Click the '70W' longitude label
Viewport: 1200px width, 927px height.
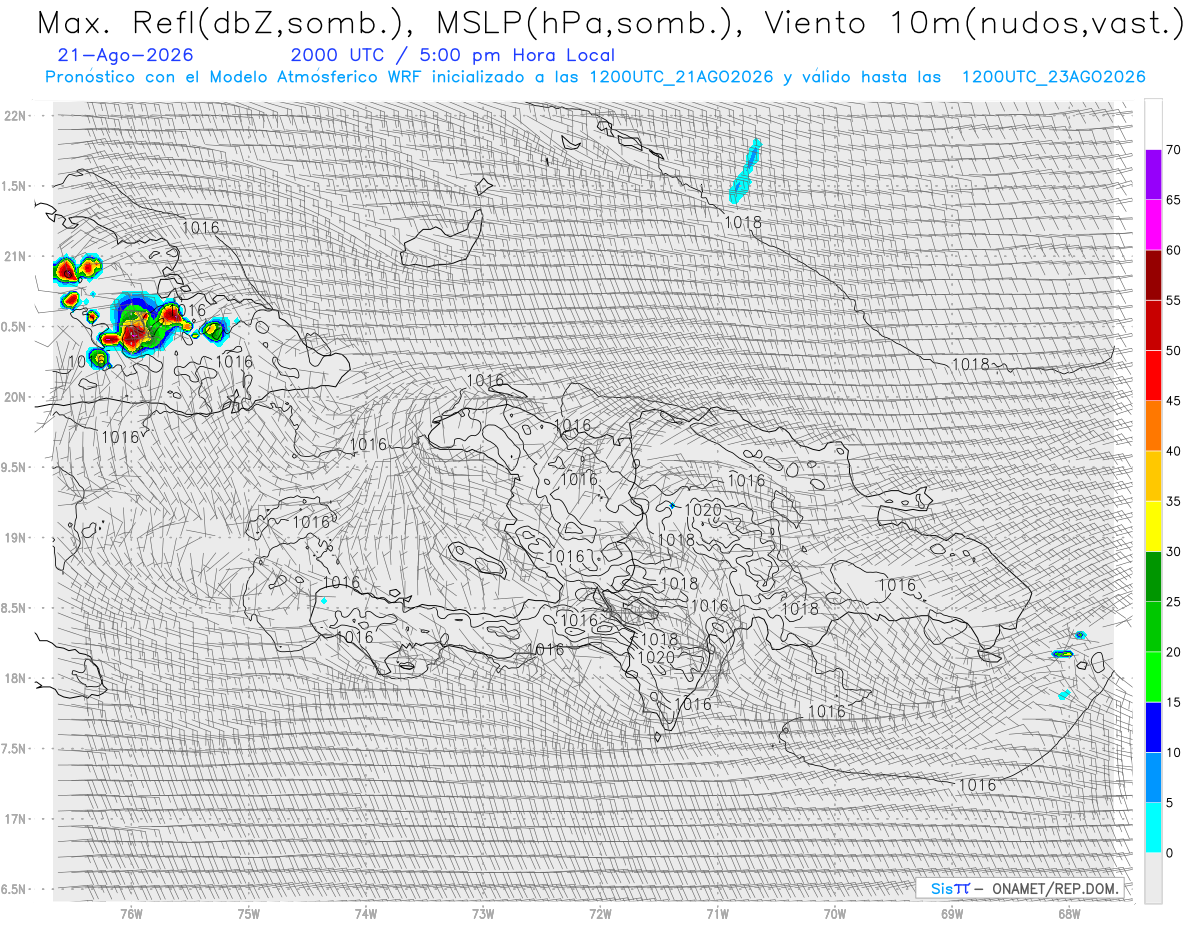835,913
